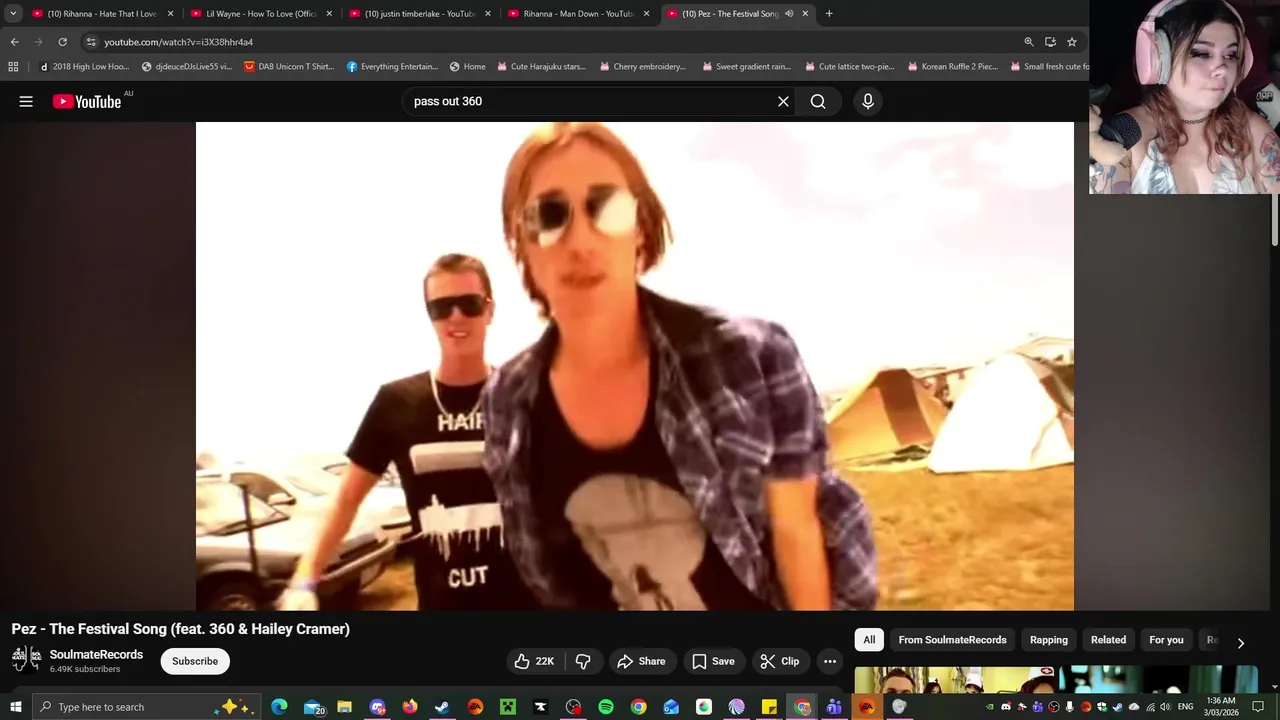Open Minecraft creeper icon on taskbar
The width and height of the screenshot is (1280, 720).
point(508,707)
